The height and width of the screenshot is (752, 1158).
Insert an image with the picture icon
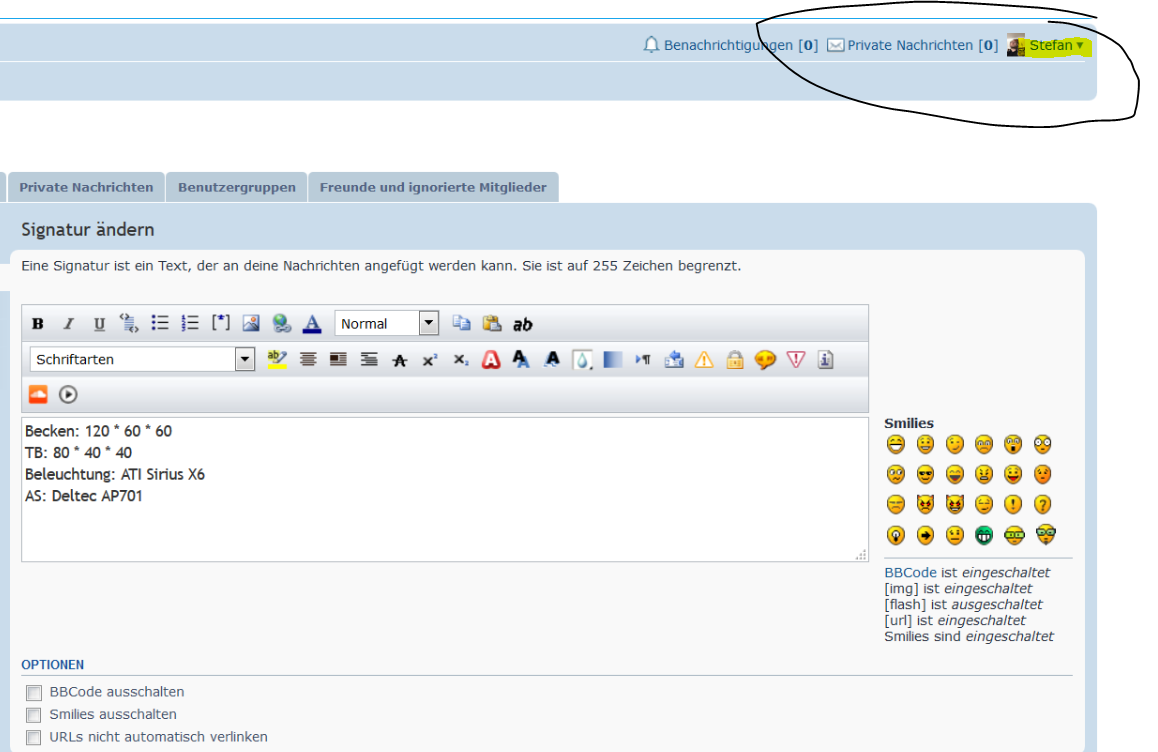pyautogui.click(x=251, y=323)
